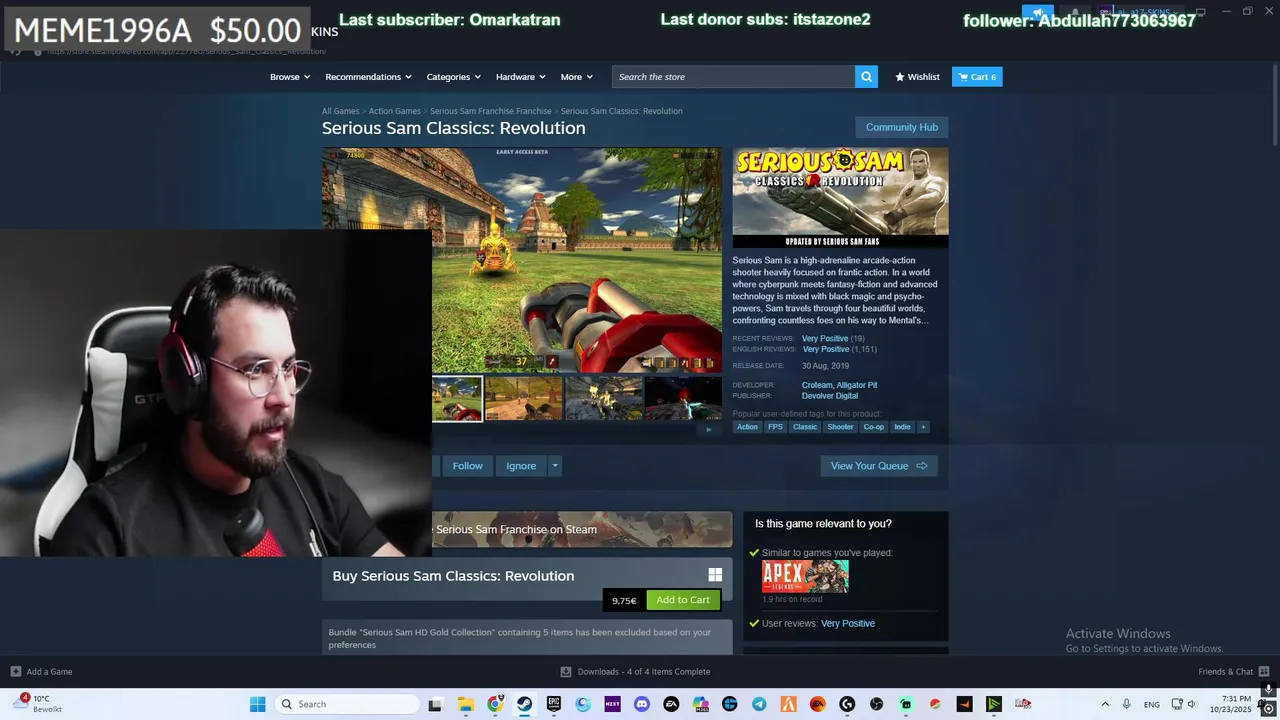The height and width of the screenshot is (720, 1280).
Task: Open Steam from the taskbar
Action: pos(524,704)
